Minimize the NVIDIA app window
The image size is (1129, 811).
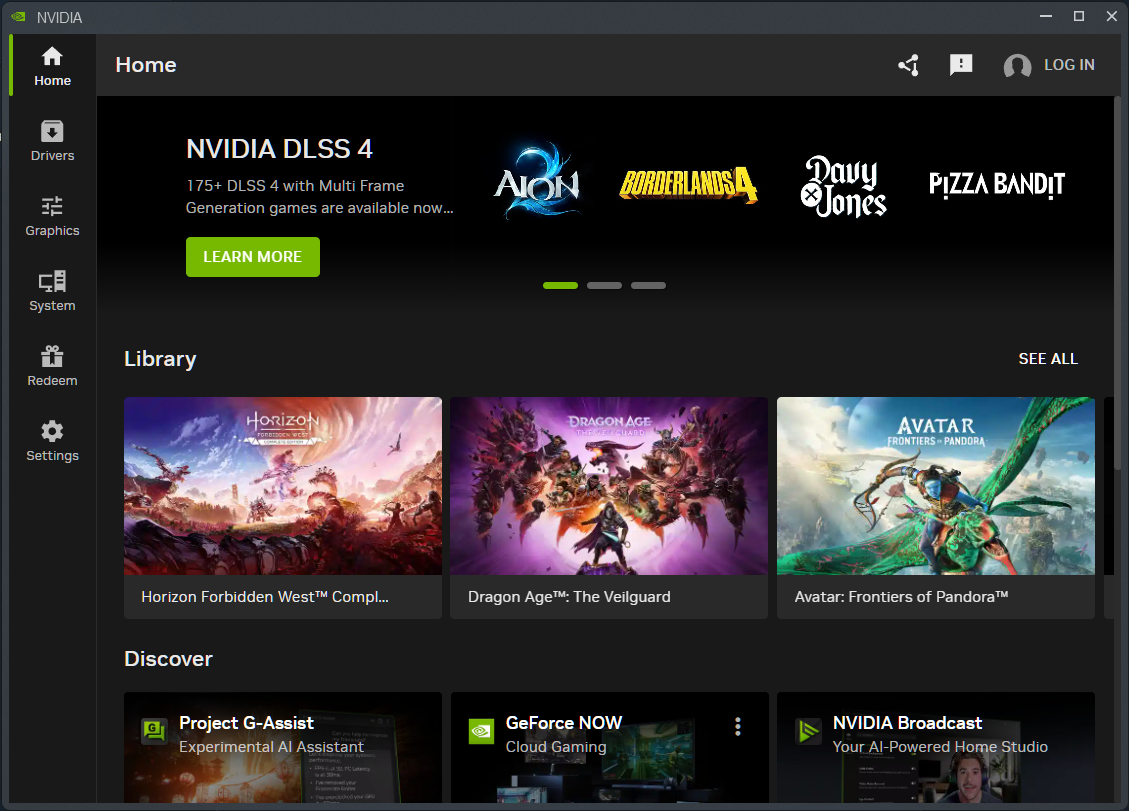(1046, 17)
